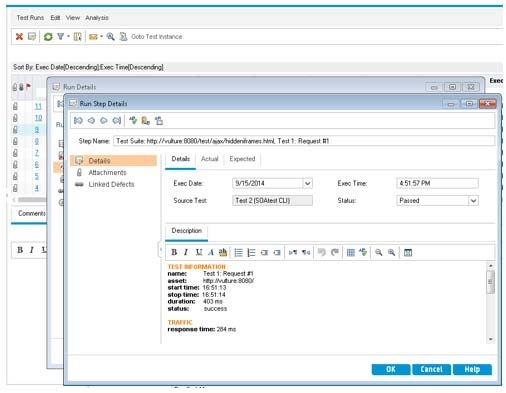Click the send email envelope icon
The height and width of the screenshot is (393, 506).
click(x=93, y=37)
